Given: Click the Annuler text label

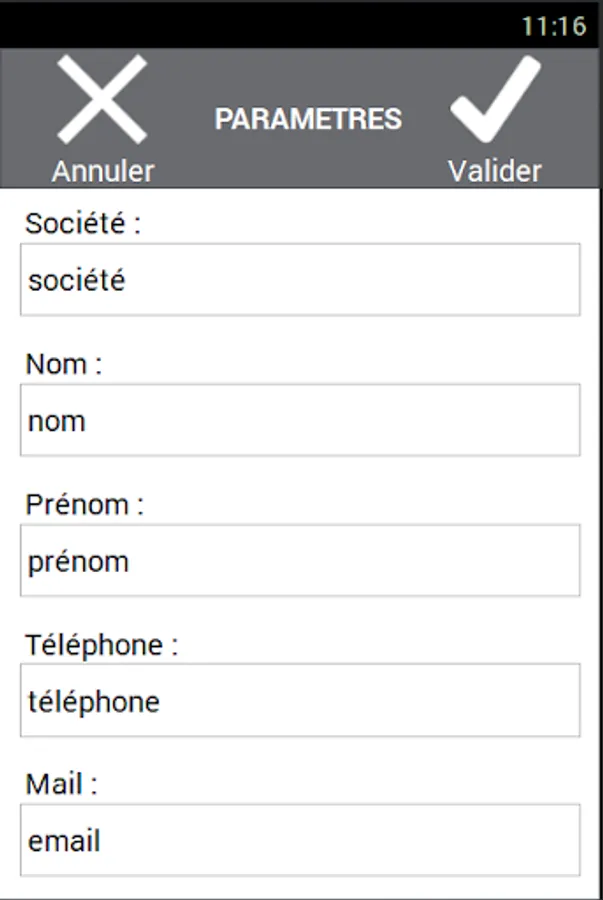Looking at the screenshot, I should coord(103,171).
